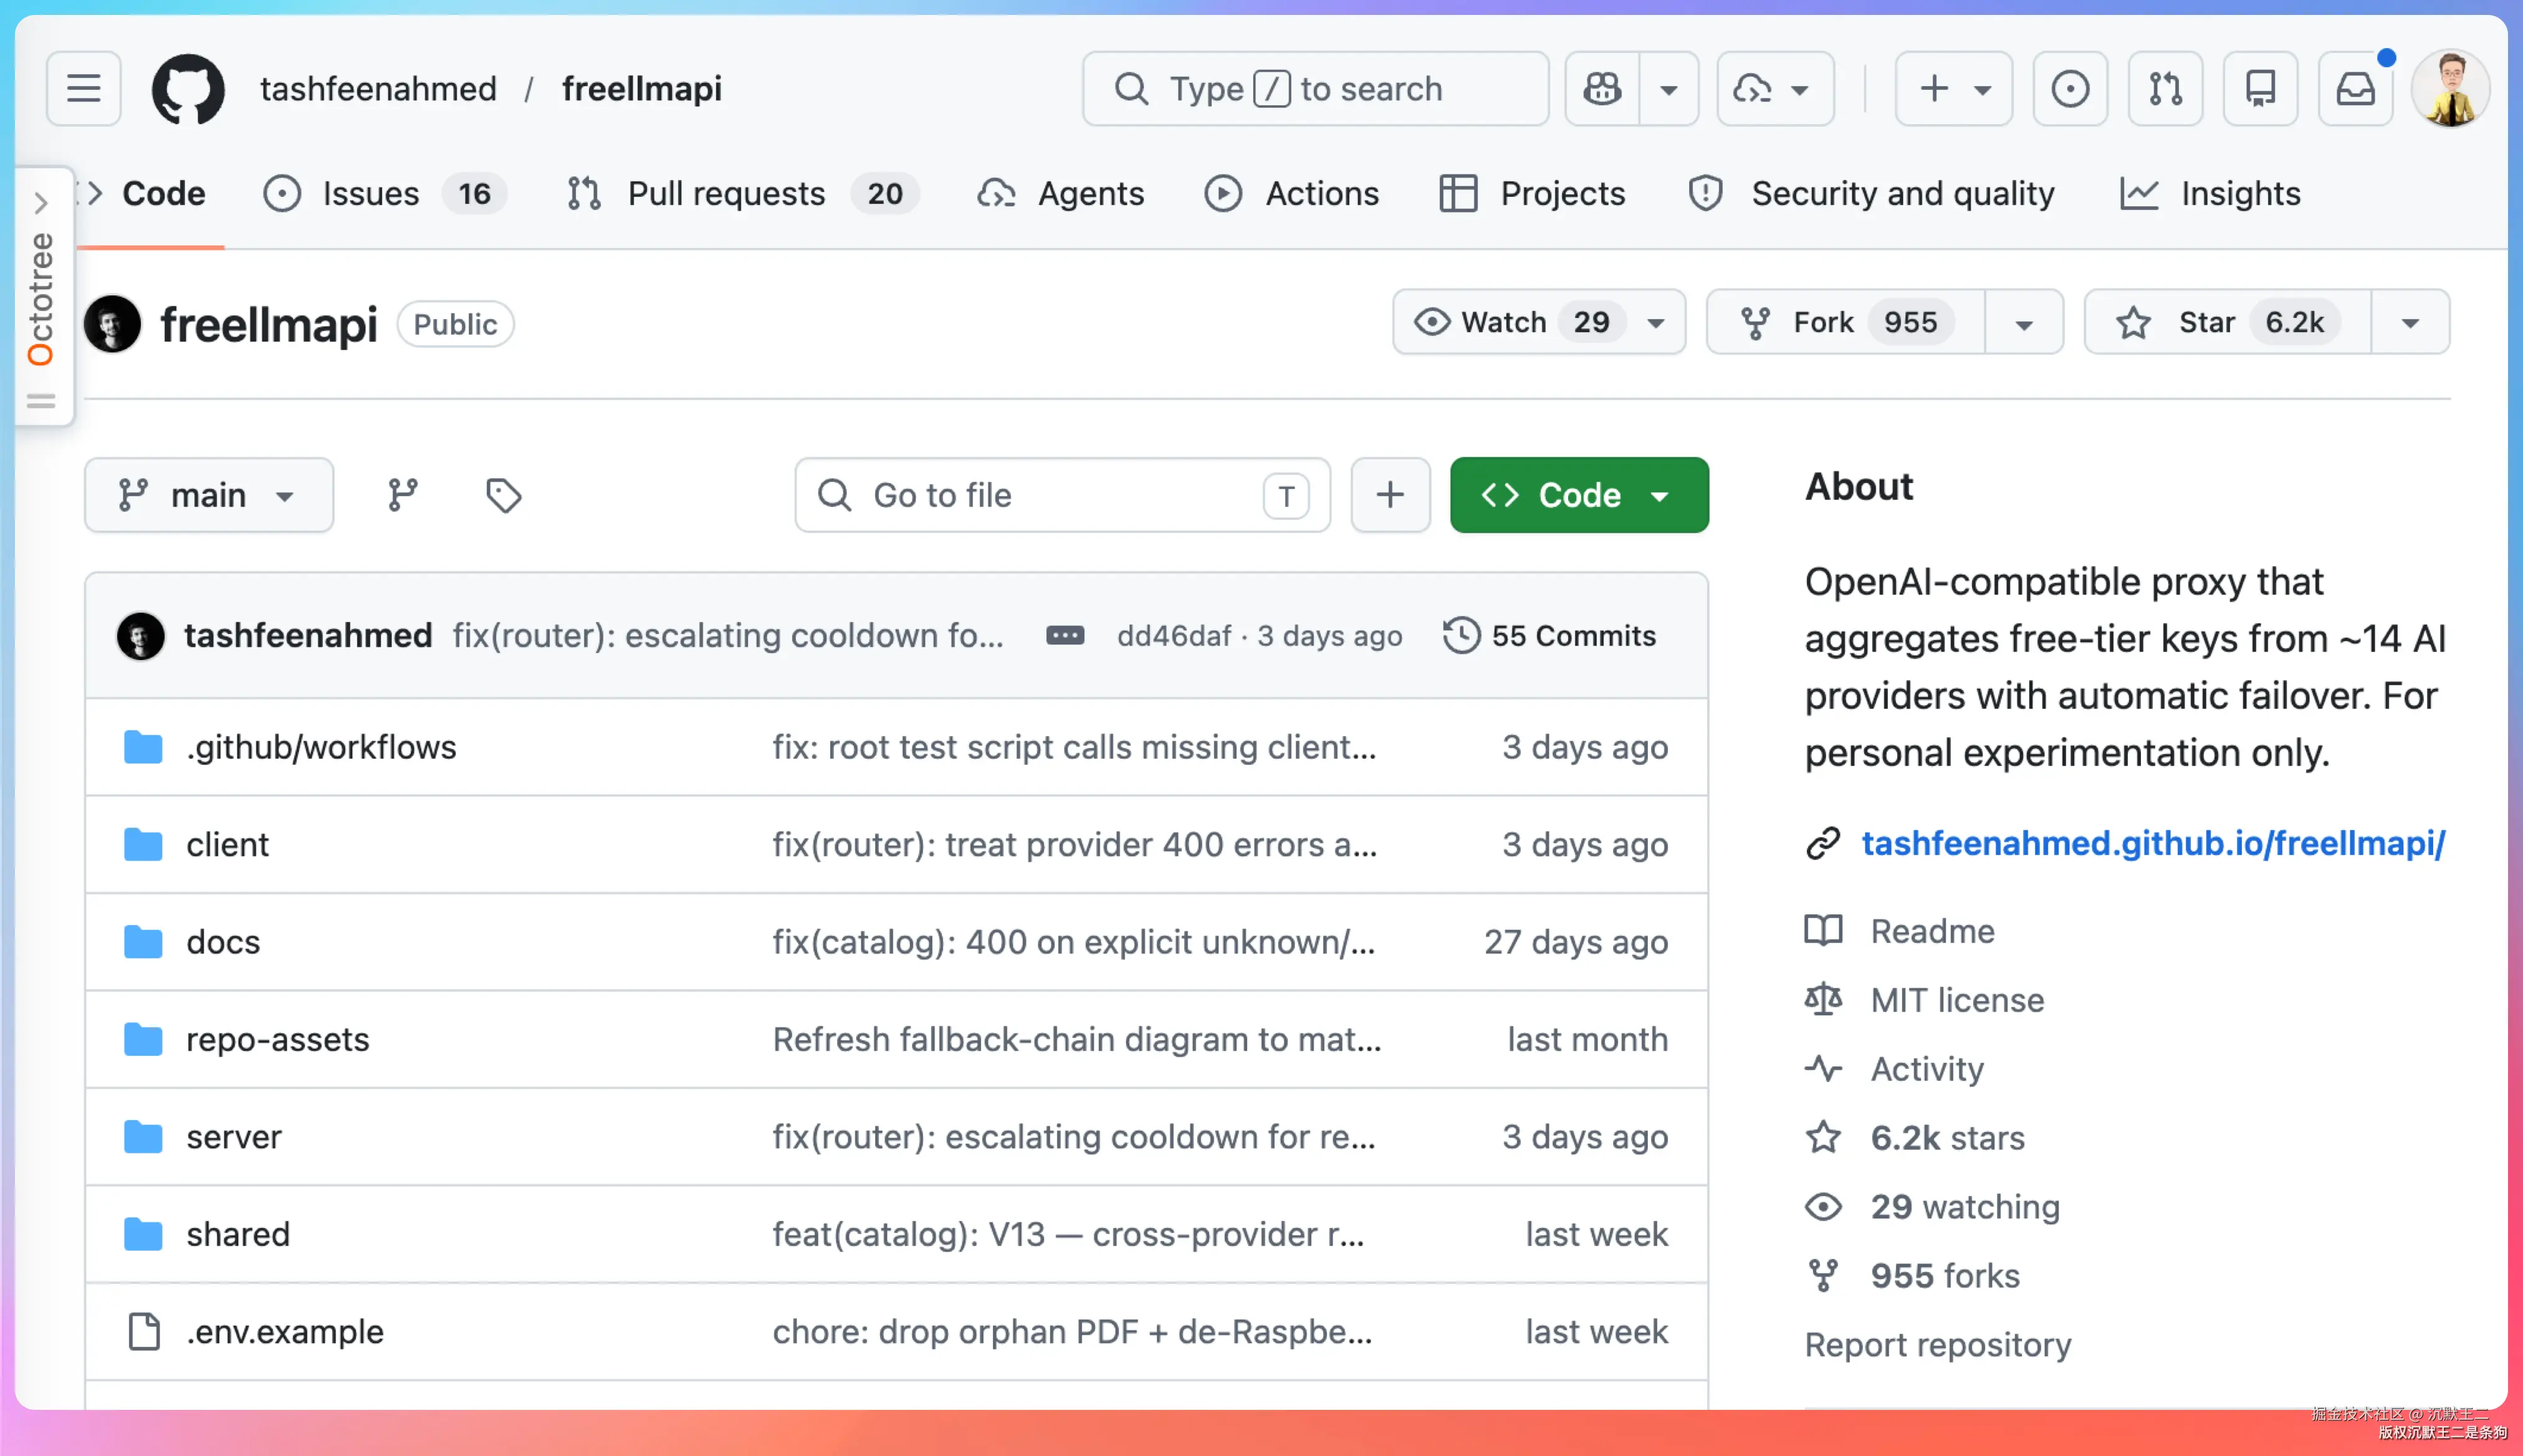This screenshot has height=1456, width=2523.
Task: Switch to the Agents tab
Action: (x=1061, y=193)
